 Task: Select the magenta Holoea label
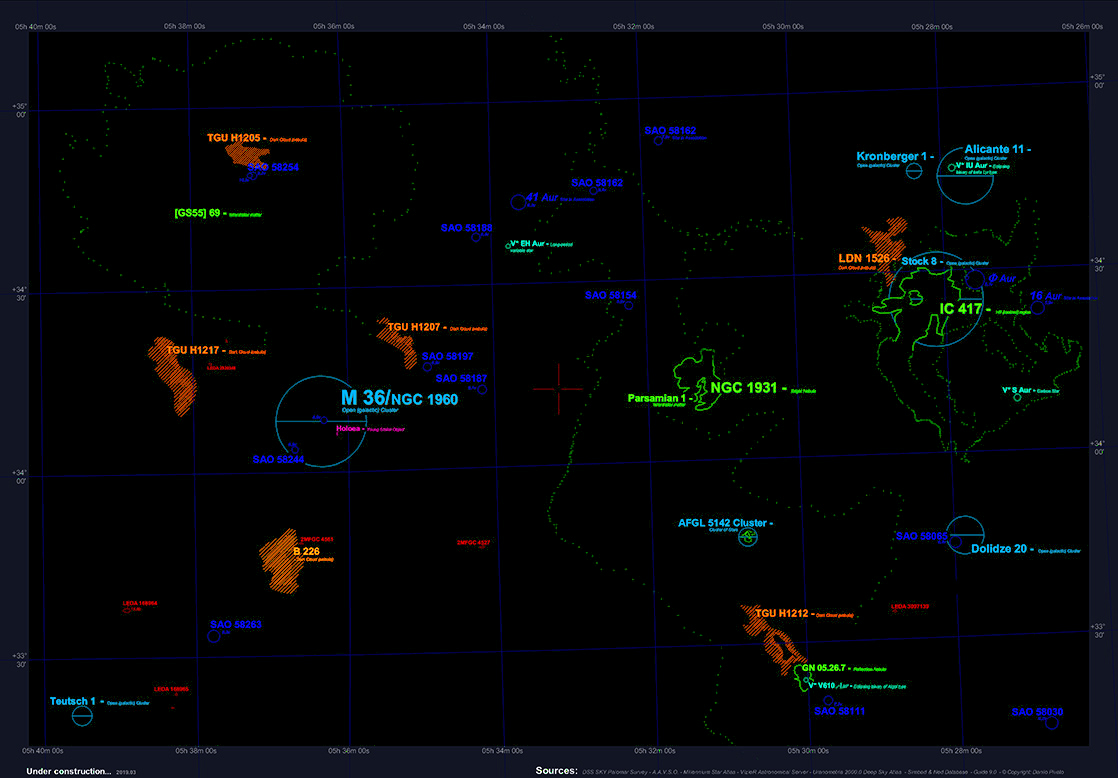click(348, 429)
